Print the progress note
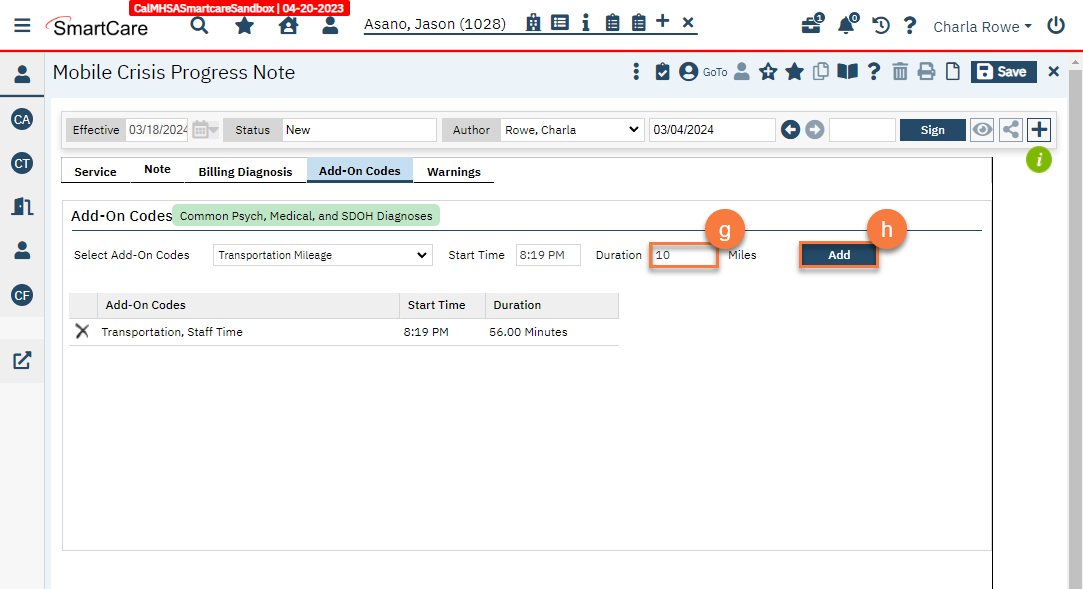The width and height of the screenshot is (1083, 589). pyautogui.click(x=926, y=72)
